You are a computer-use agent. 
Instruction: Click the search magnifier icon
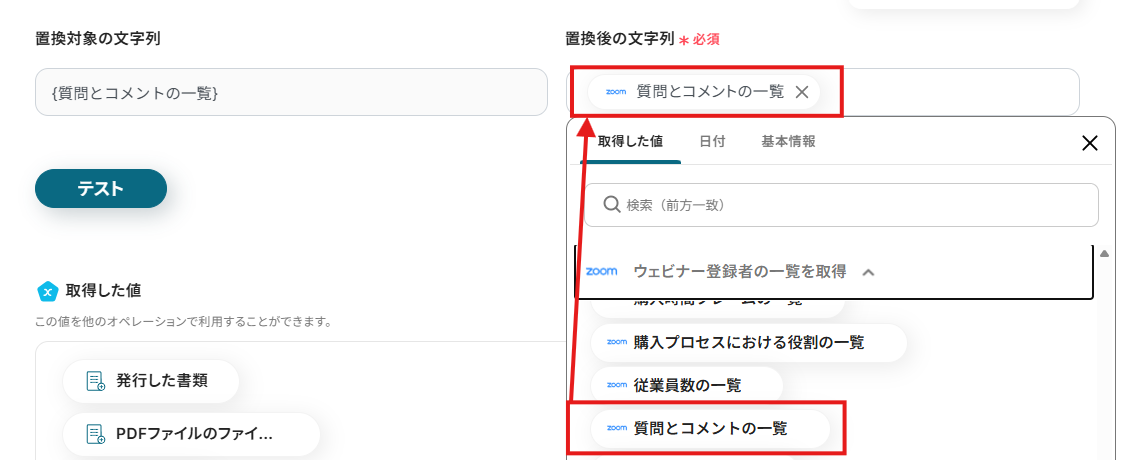(x=612, y=205)
